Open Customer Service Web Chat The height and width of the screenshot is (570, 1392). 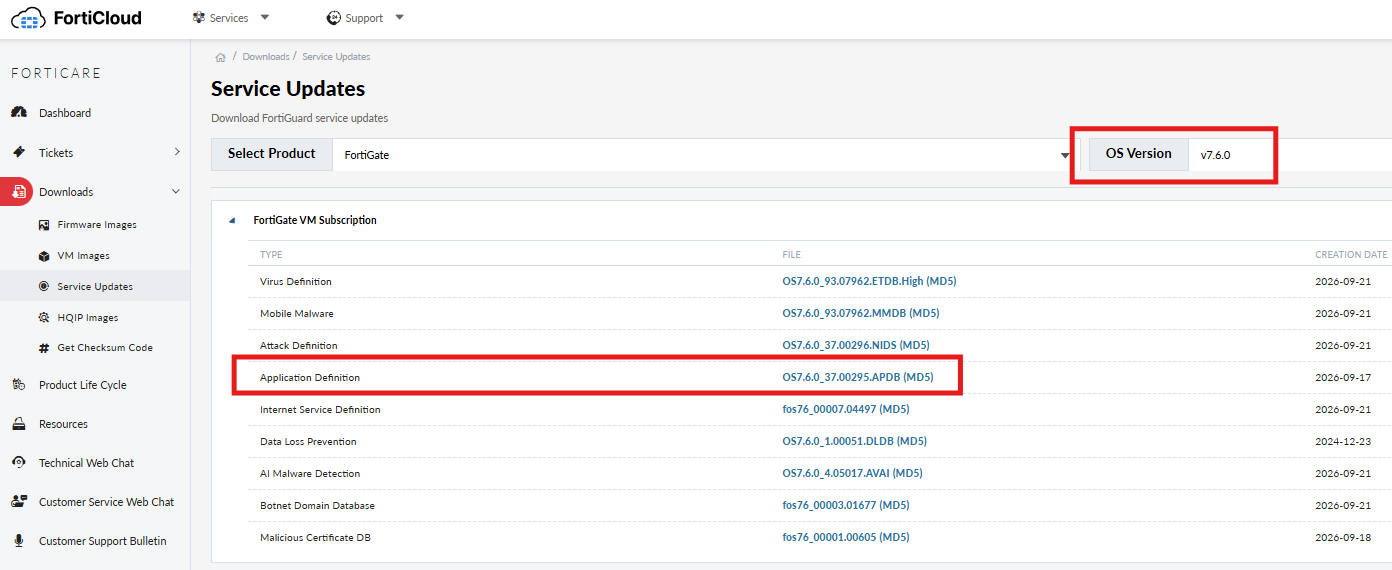(x=107, y=502)
